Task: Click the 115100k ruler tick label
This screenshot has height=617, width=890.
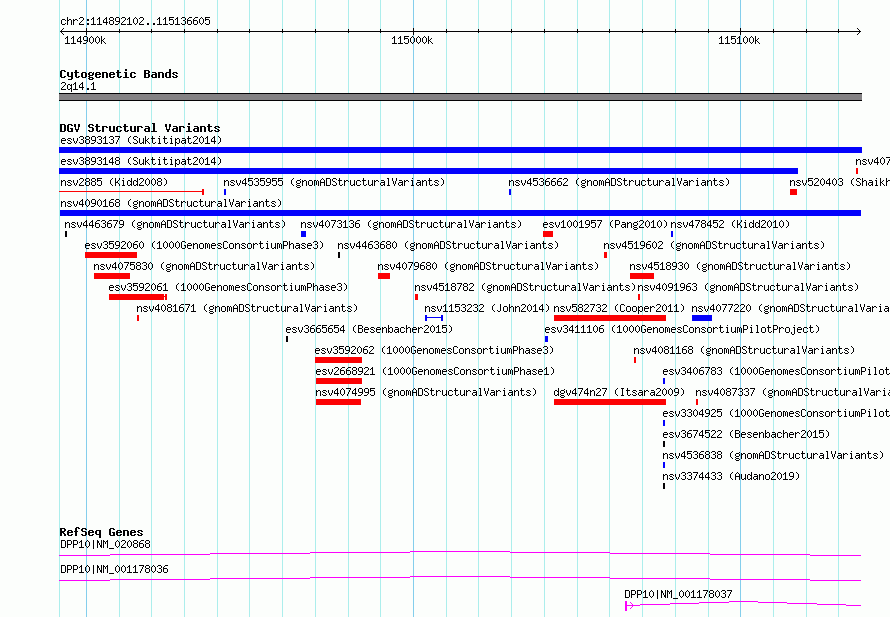Action: point(739,40)
